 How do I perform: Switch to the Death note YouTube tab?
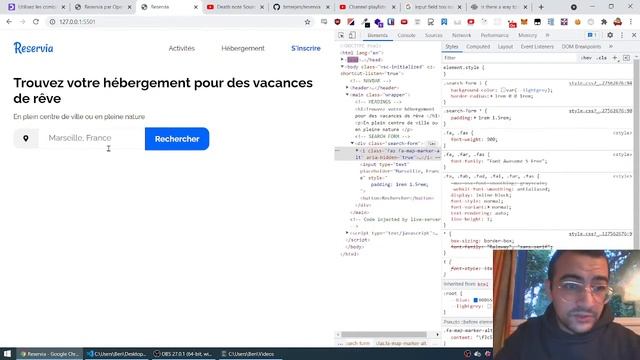(x=235, y=7)
